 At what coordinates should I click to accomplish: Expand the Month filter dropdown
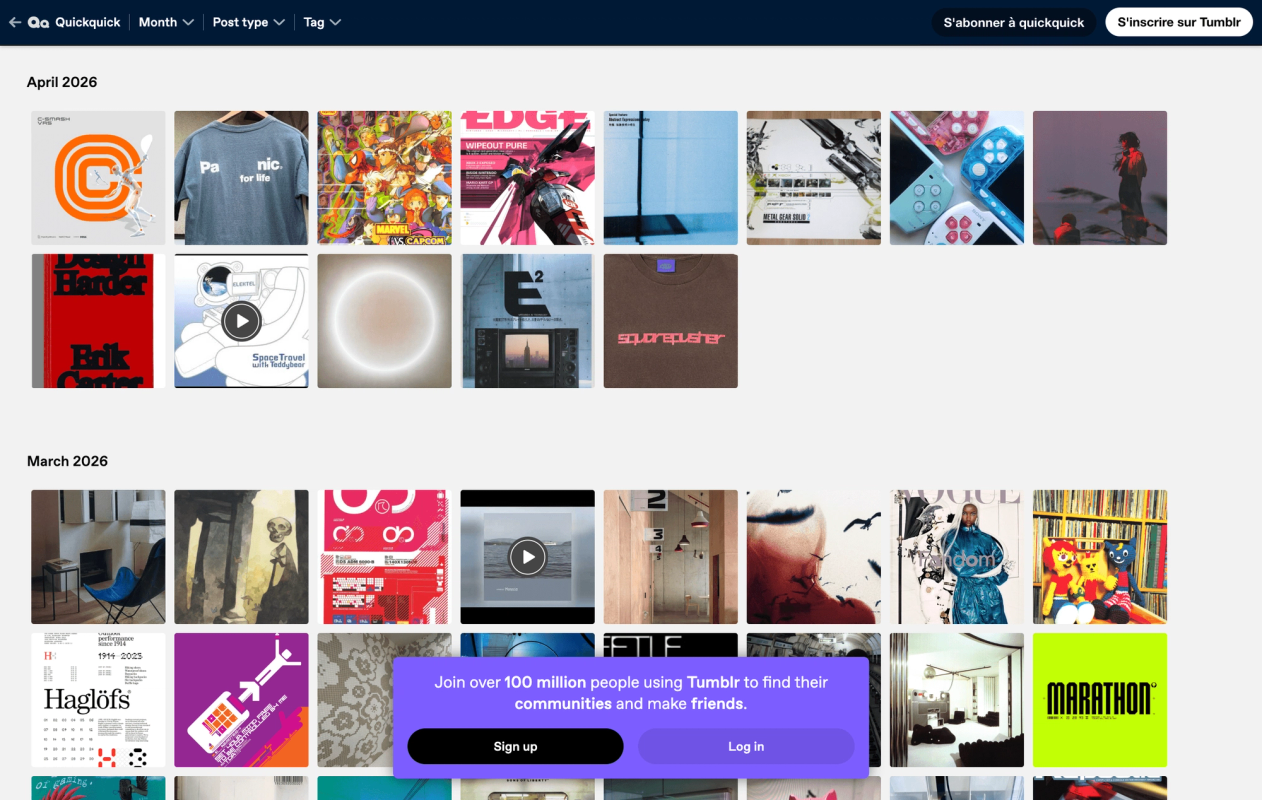pos(166,22)
